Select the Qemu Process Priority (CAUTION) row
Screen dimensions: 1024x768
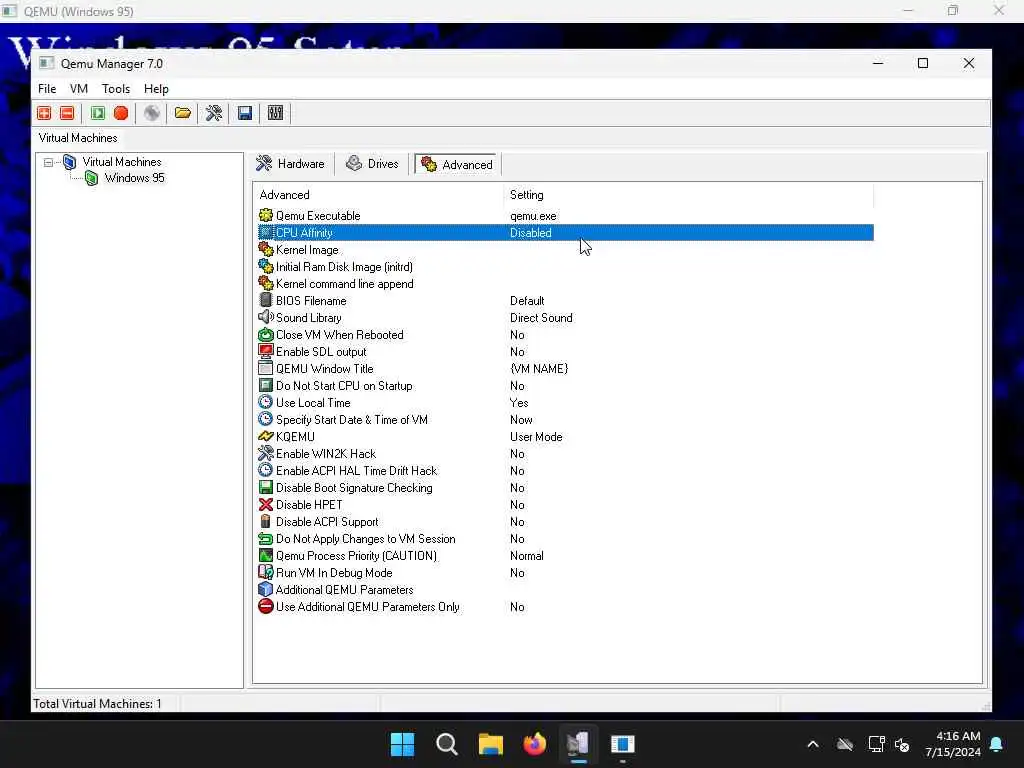(566, 555)
